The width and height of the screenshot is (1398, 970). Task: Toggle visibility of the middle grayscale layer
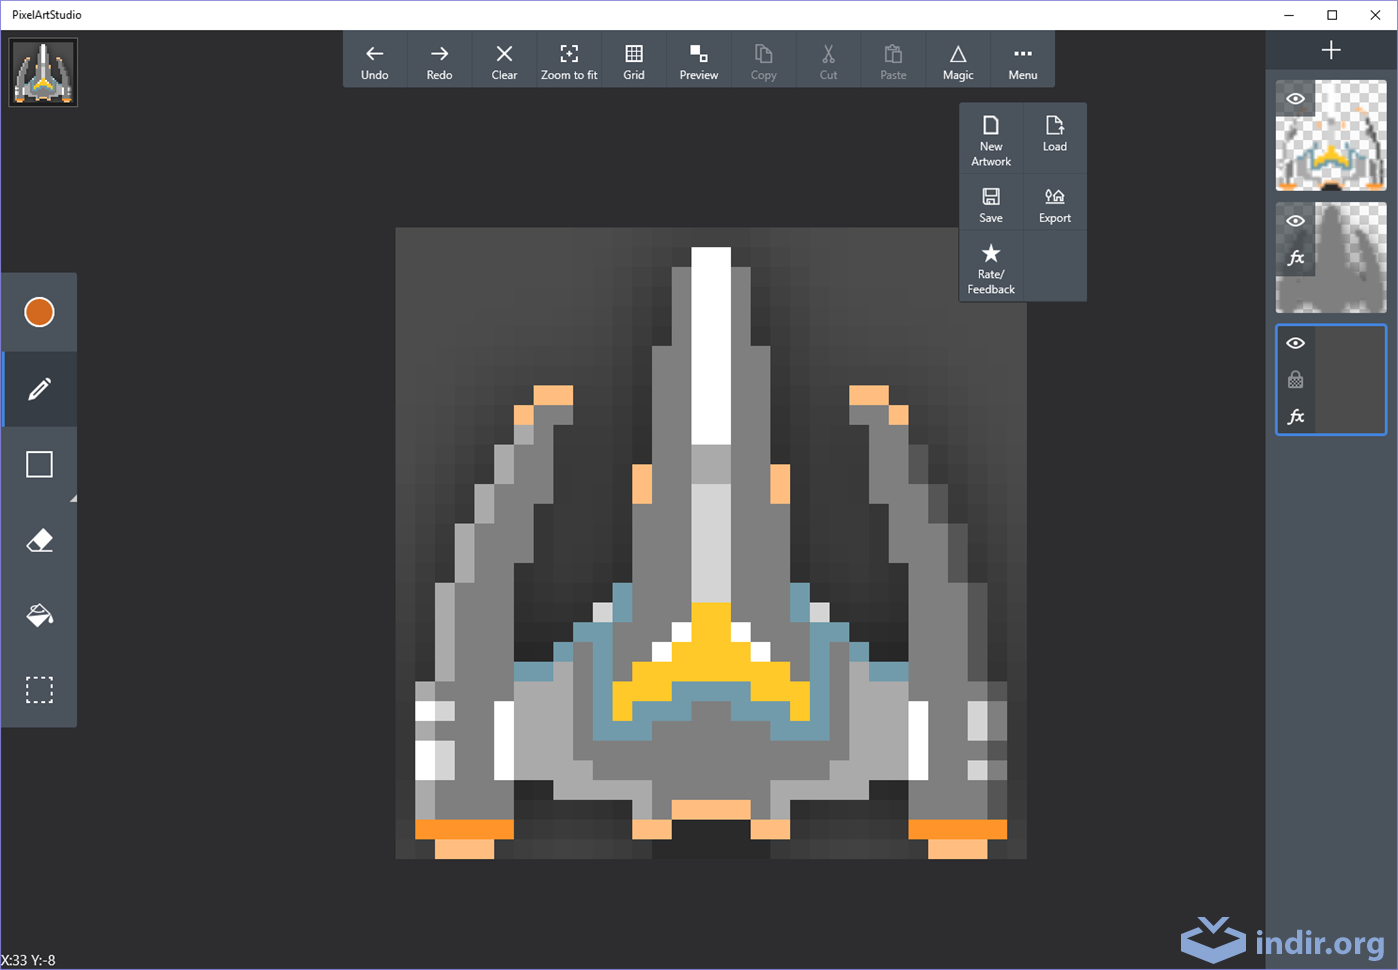click(1295, 220)
